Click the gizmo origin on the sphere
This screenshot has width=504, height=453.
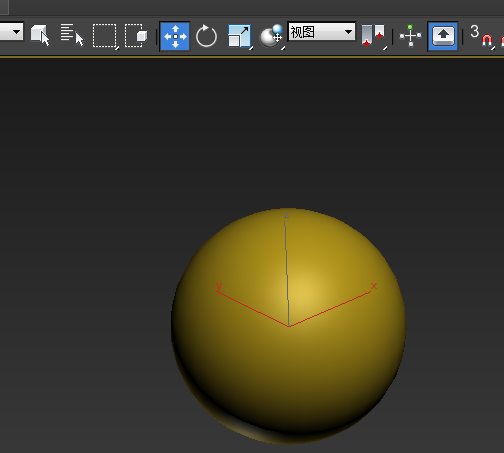click(289, 326)
